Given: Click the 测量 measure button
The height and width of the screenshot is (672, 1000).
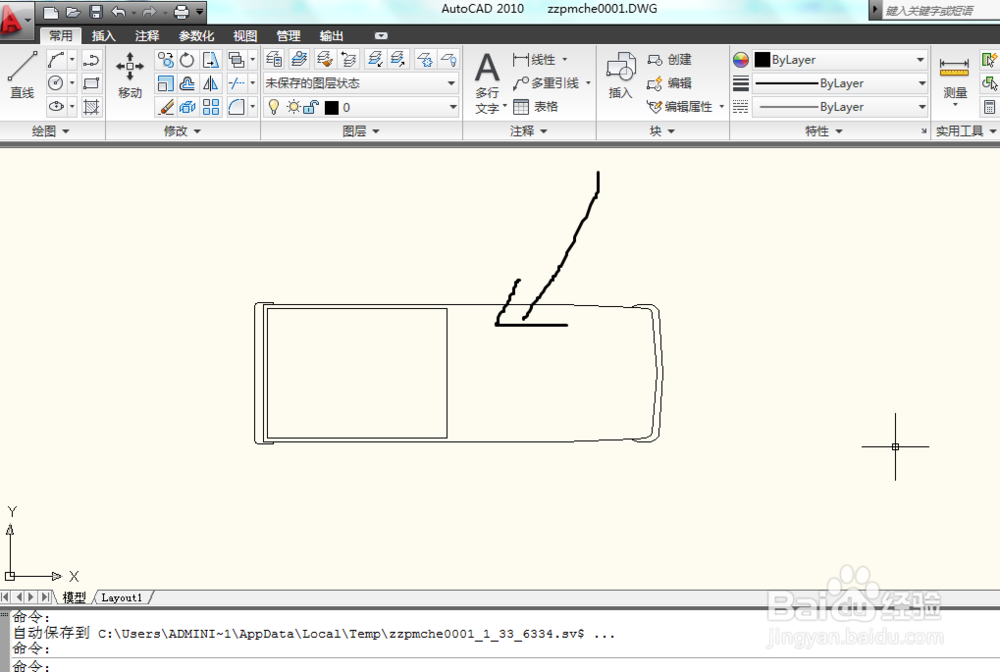Looking at the screenshot, I should 955,78.
